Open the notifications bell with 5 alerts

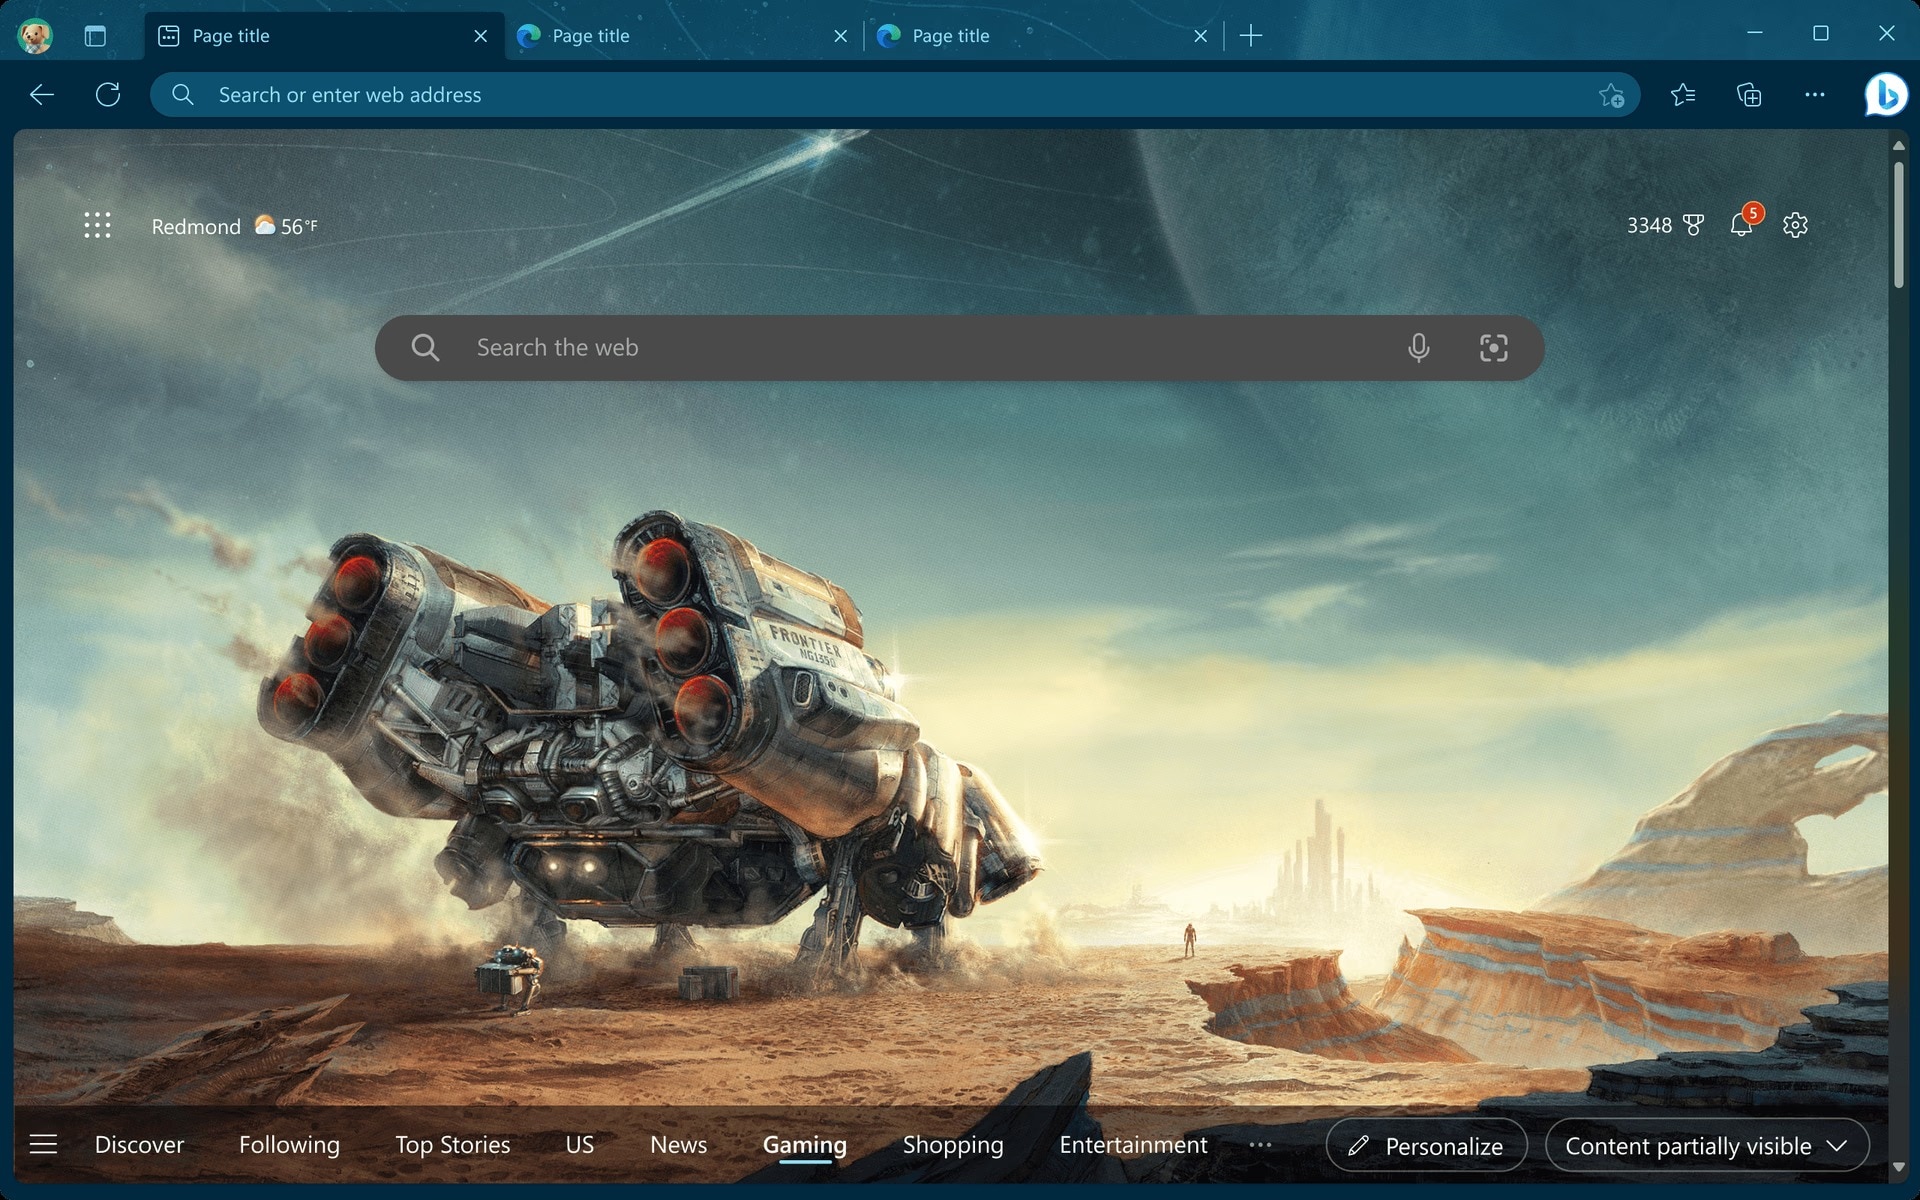tap(1741, 225)
